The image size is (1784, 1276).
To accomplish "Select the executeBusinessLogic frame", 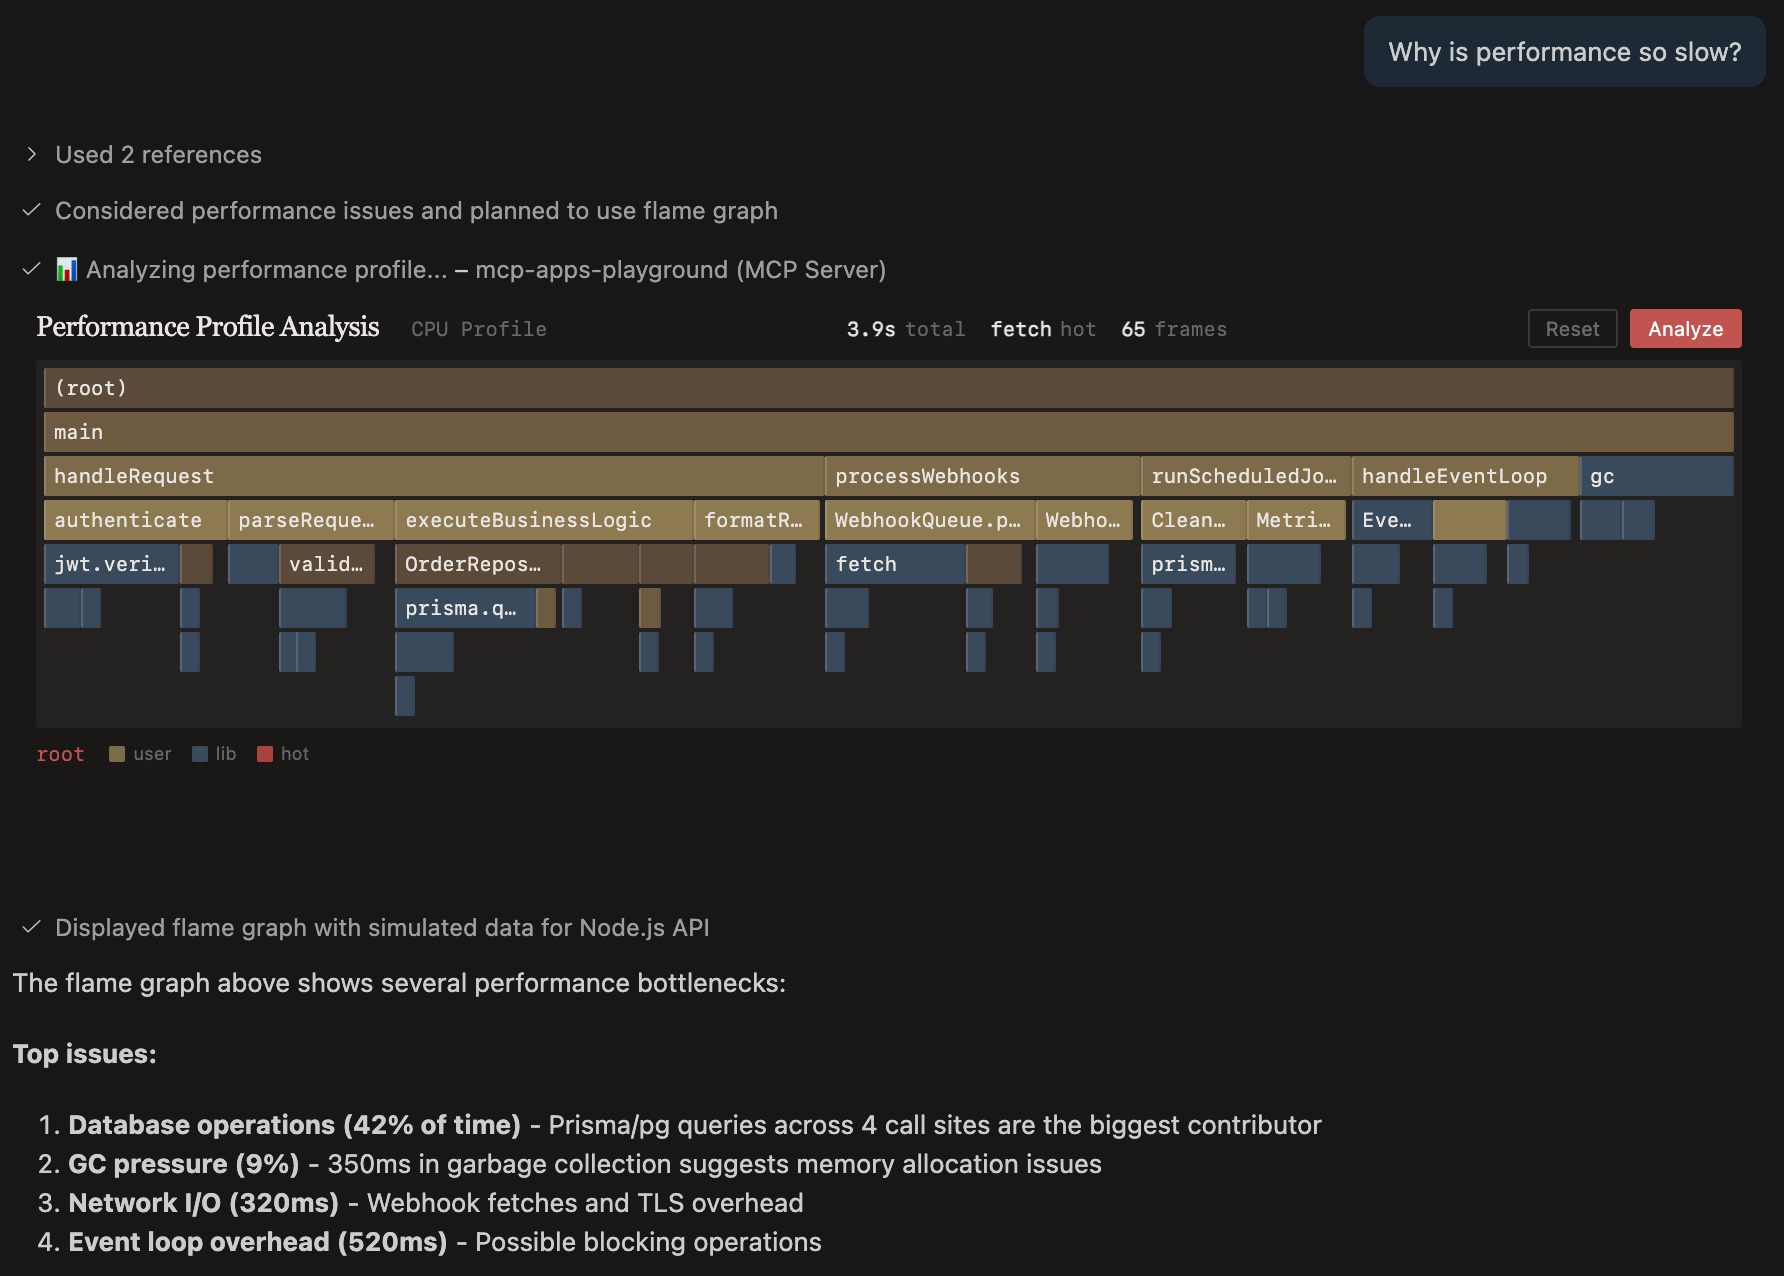I will 543,519.
